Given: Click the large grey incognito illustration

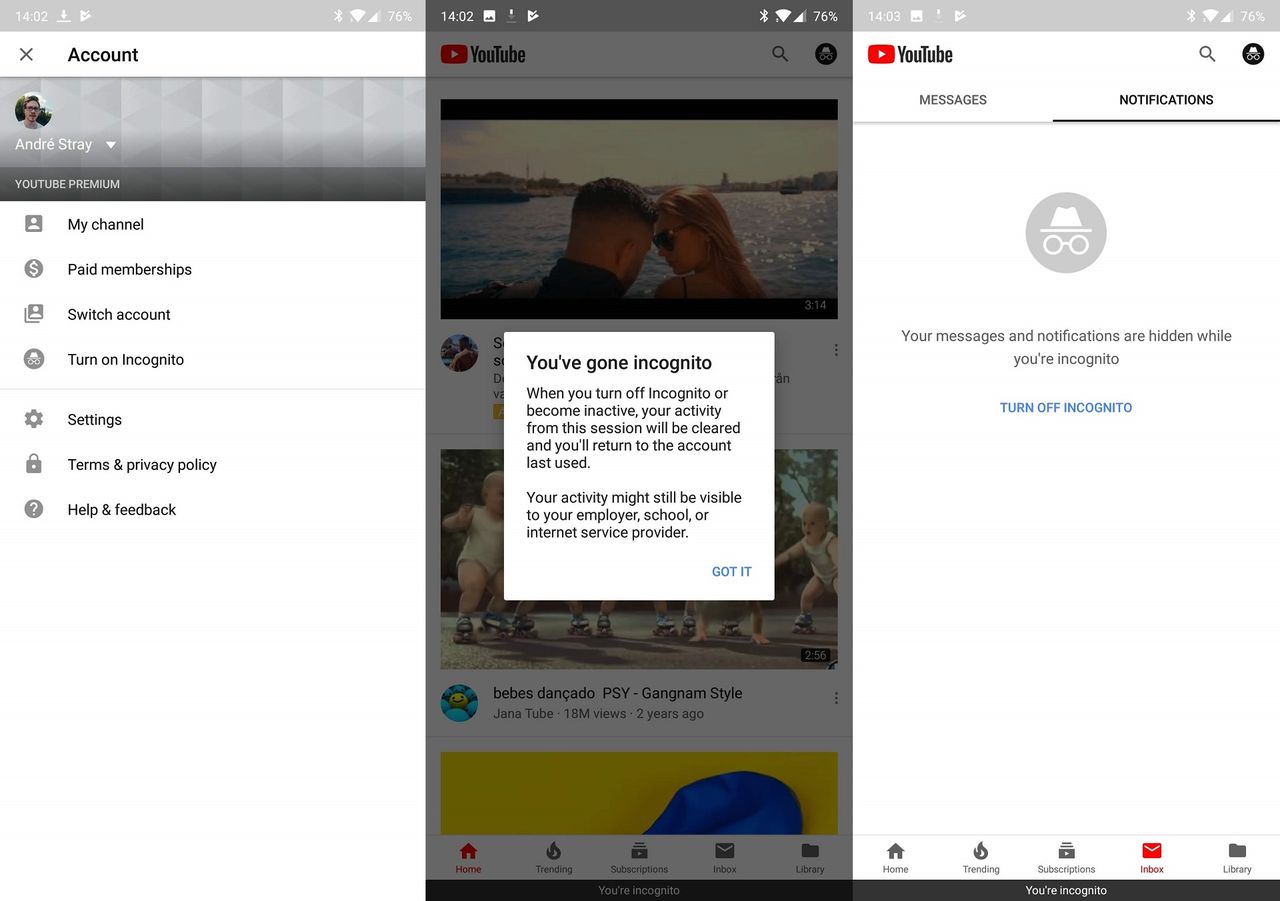Looking at the screenshot, I should coord(1066,233).
